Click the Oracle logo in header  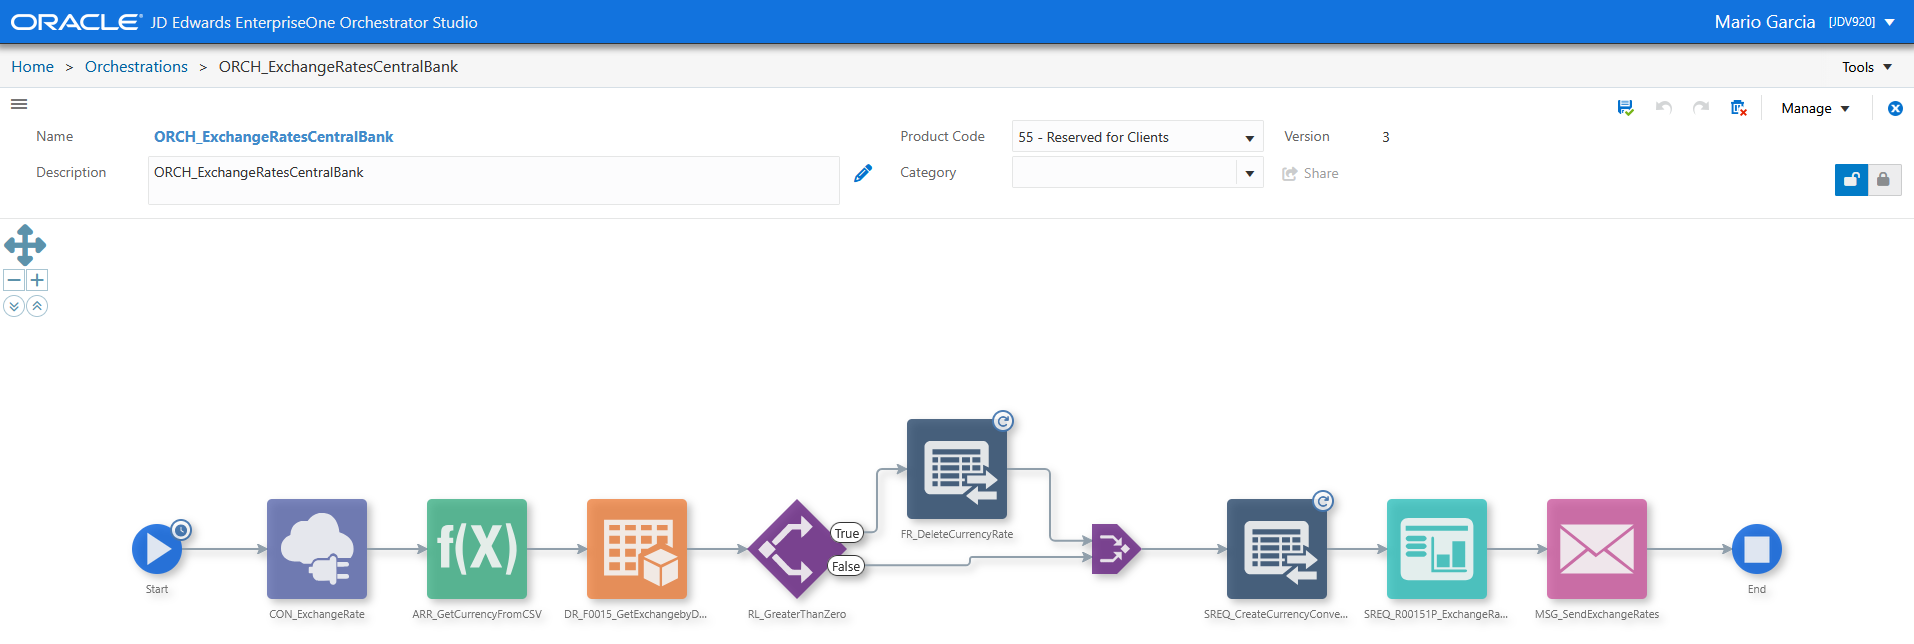[x=76, y=22]
